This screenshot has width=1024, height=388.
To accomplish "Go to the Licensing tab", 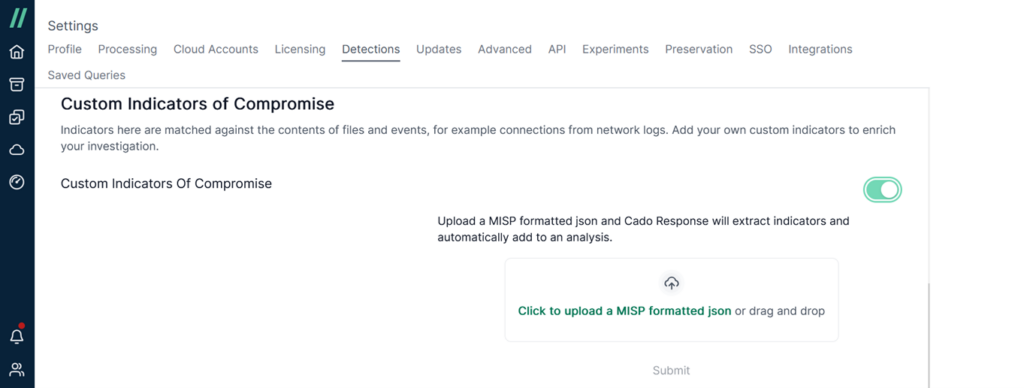I will 300,49.
